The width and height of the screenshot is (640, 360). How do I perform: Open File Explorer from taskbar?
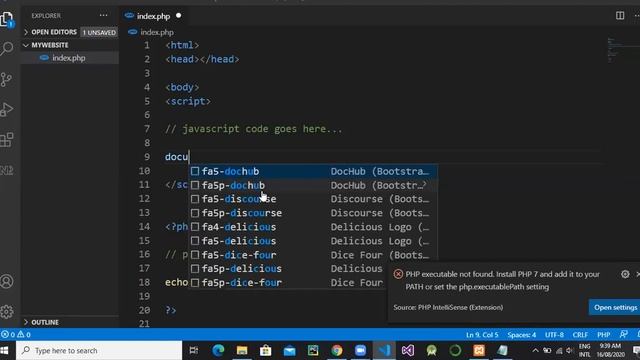point(242,350)
